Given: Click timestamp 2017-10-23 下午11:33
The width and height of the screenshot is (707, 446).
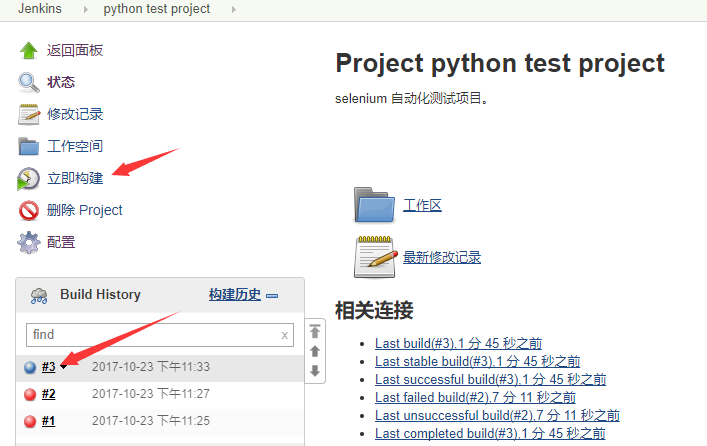Looking at the screenshot, I should [151, 367].
